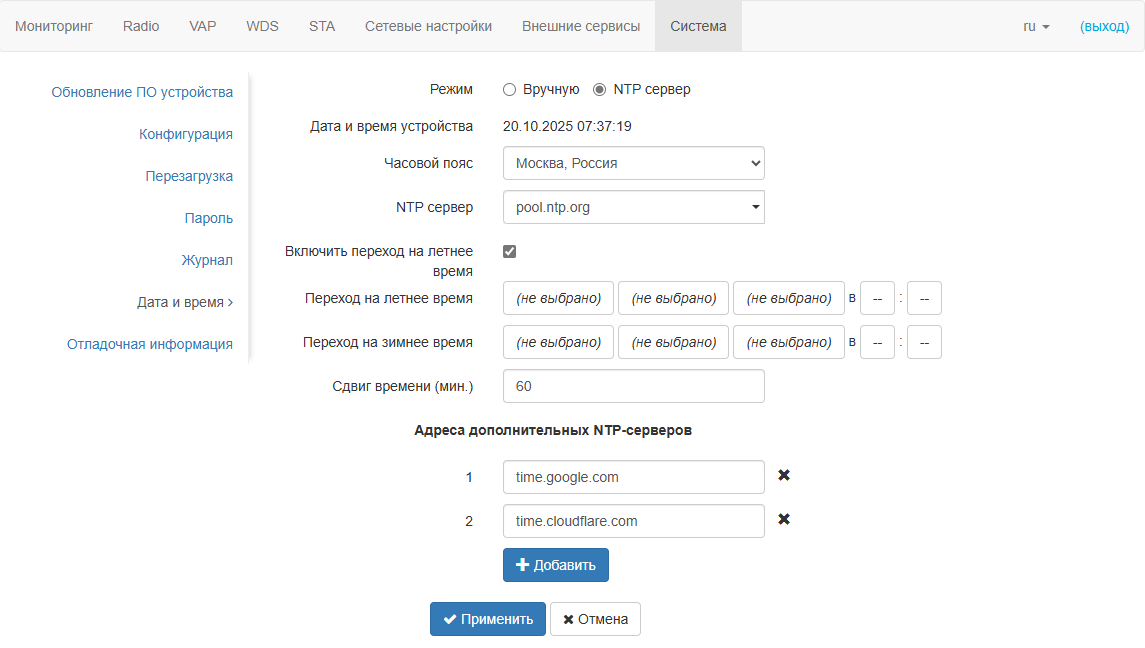Log out via the (выход) link
1145x648 pixels.
coord(1104,26)
